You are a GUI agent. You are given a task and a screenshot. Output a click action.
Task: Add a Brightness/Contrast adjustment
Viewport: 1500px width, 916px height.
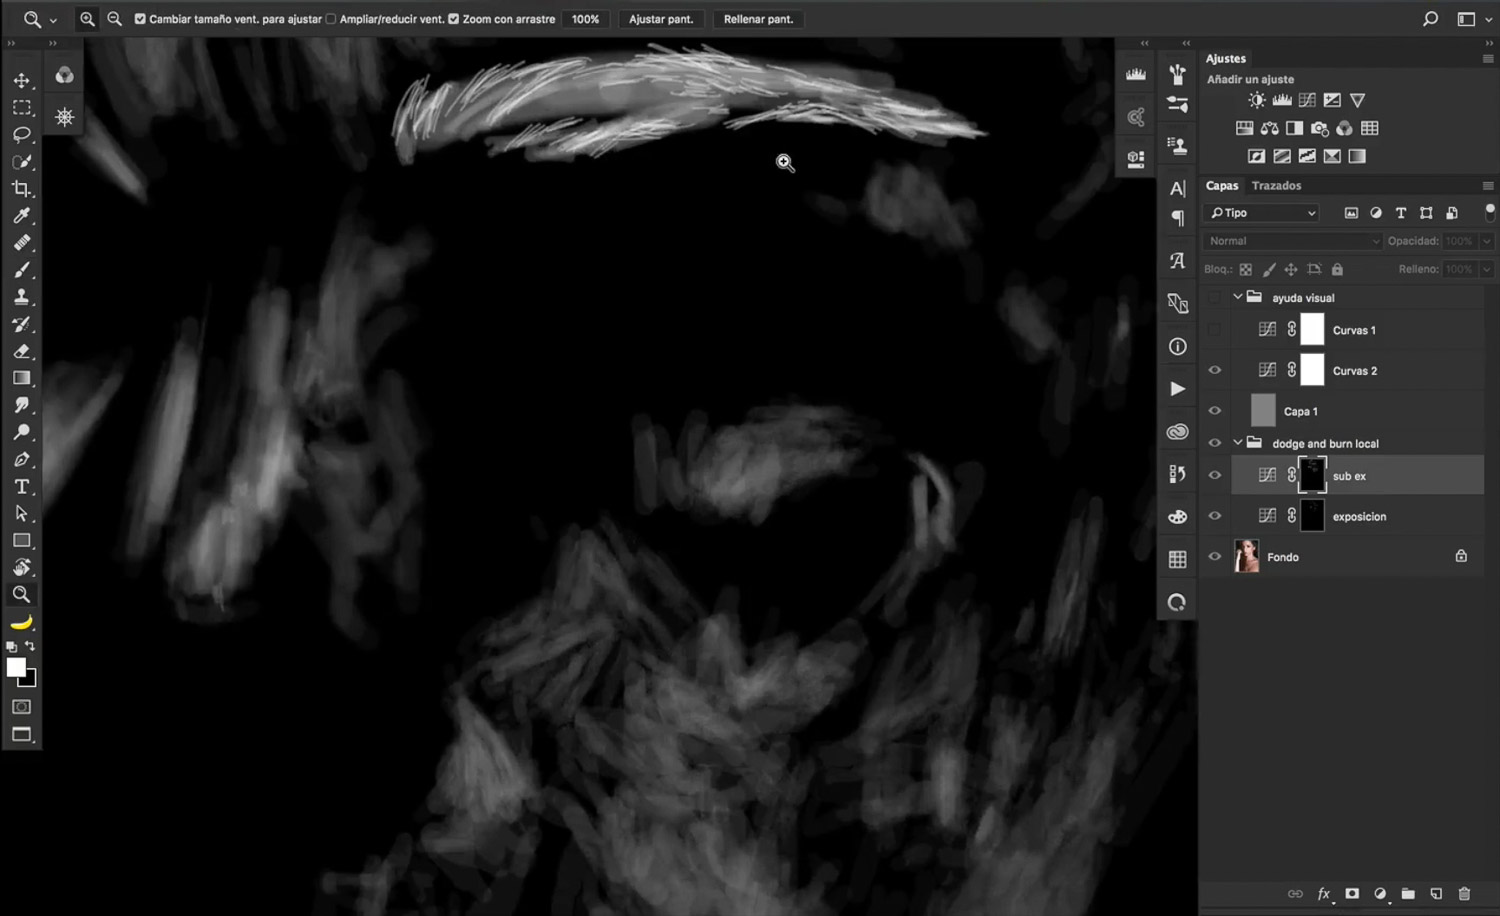[1257, 100]
